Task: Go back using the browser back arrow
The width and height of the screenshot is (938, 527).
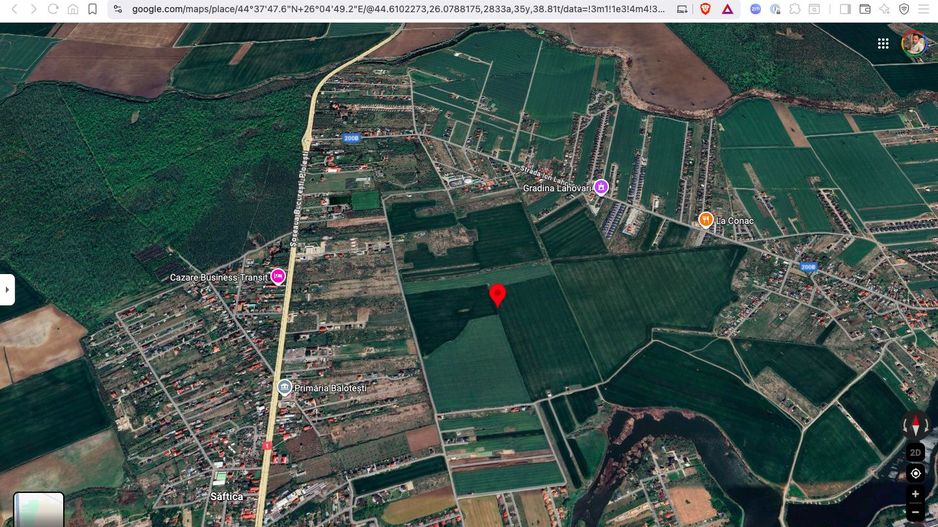Action: click(x=15, y=9)
